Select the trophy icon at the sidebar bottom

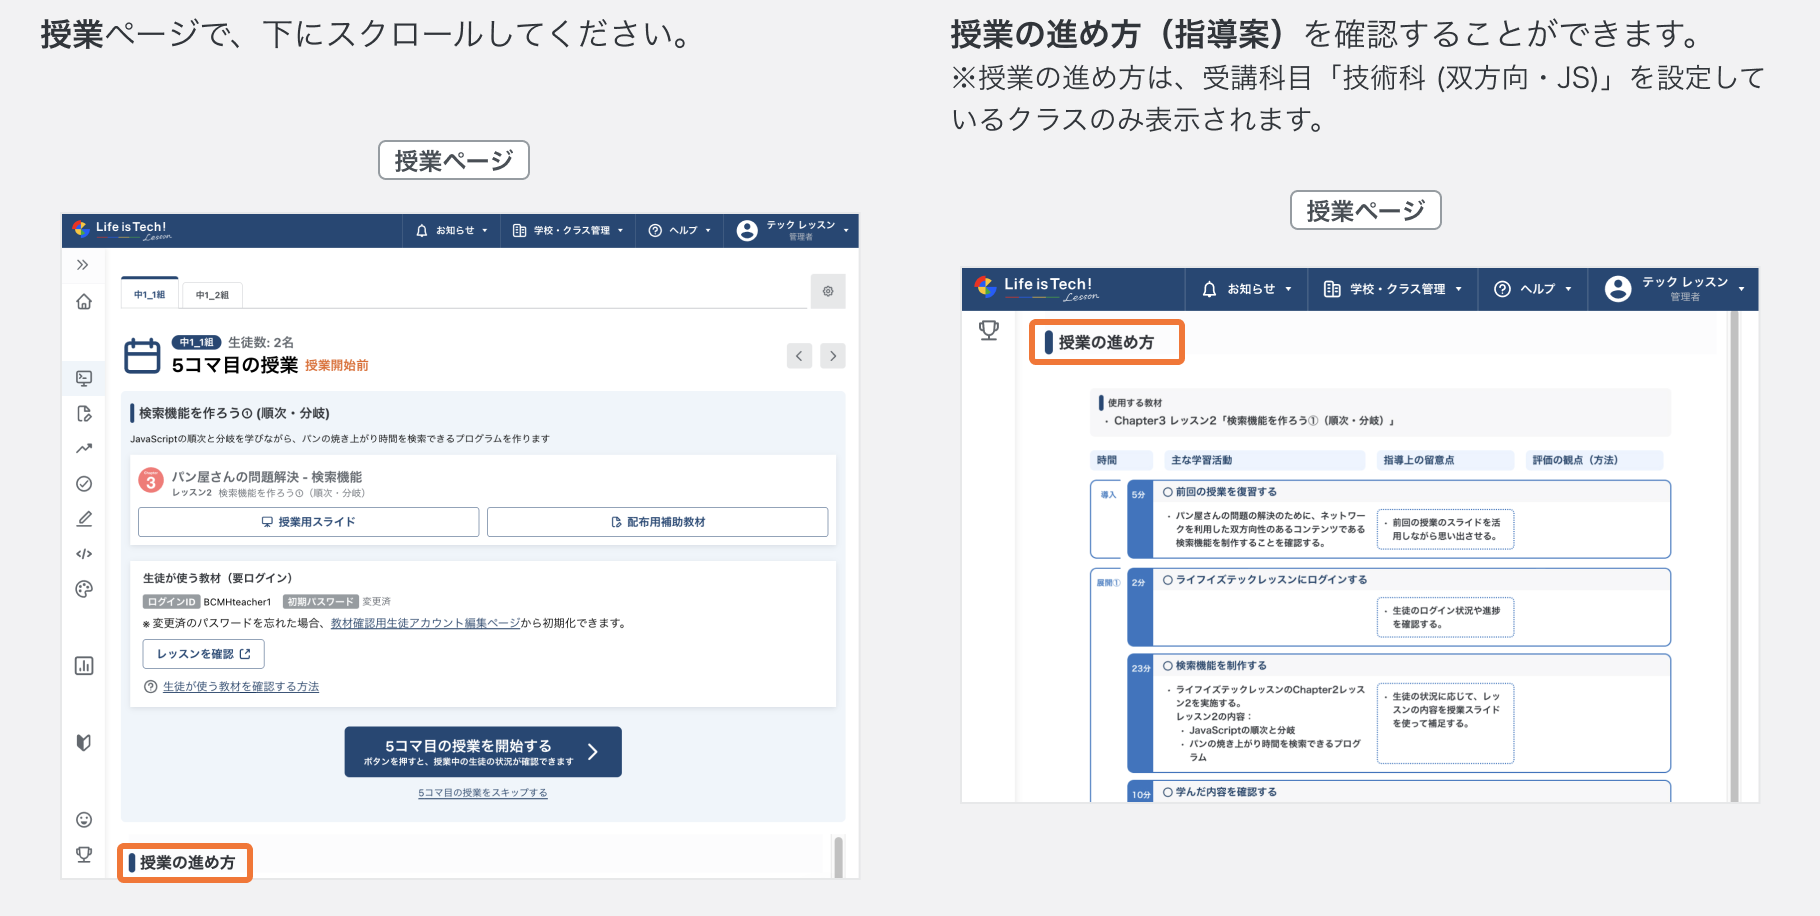pyautogui.click(x=84, y=855)
